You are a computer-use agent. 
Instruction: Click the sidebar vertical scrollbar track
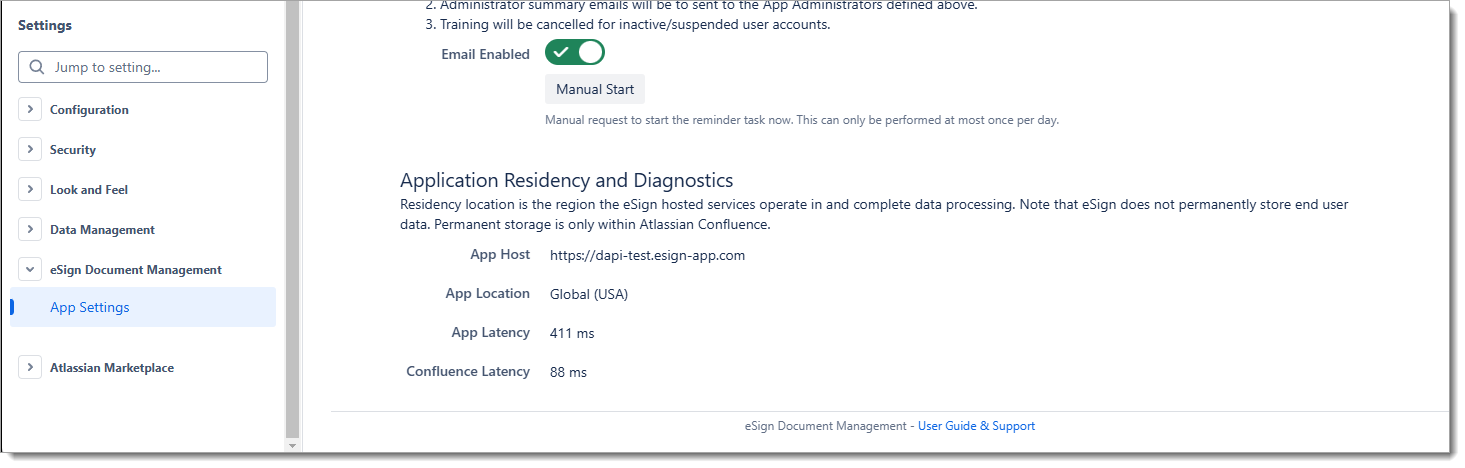point(292,220)
